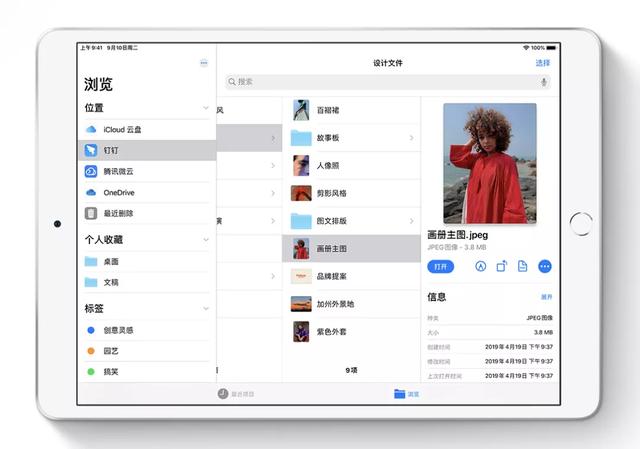Screen dimensions: 640x449
Task: Select the 紫色外套 image file
Action: click(x=351, y=331)
